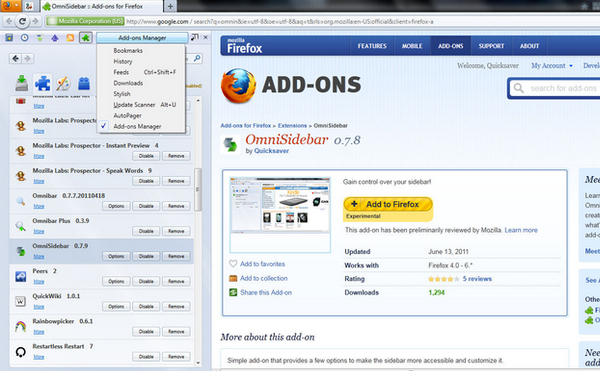Choose Stylish from sidebar menu
Image resolution: width=600 pixels, height=371 pixels.
pyautogui.click(x=141, y=94)
